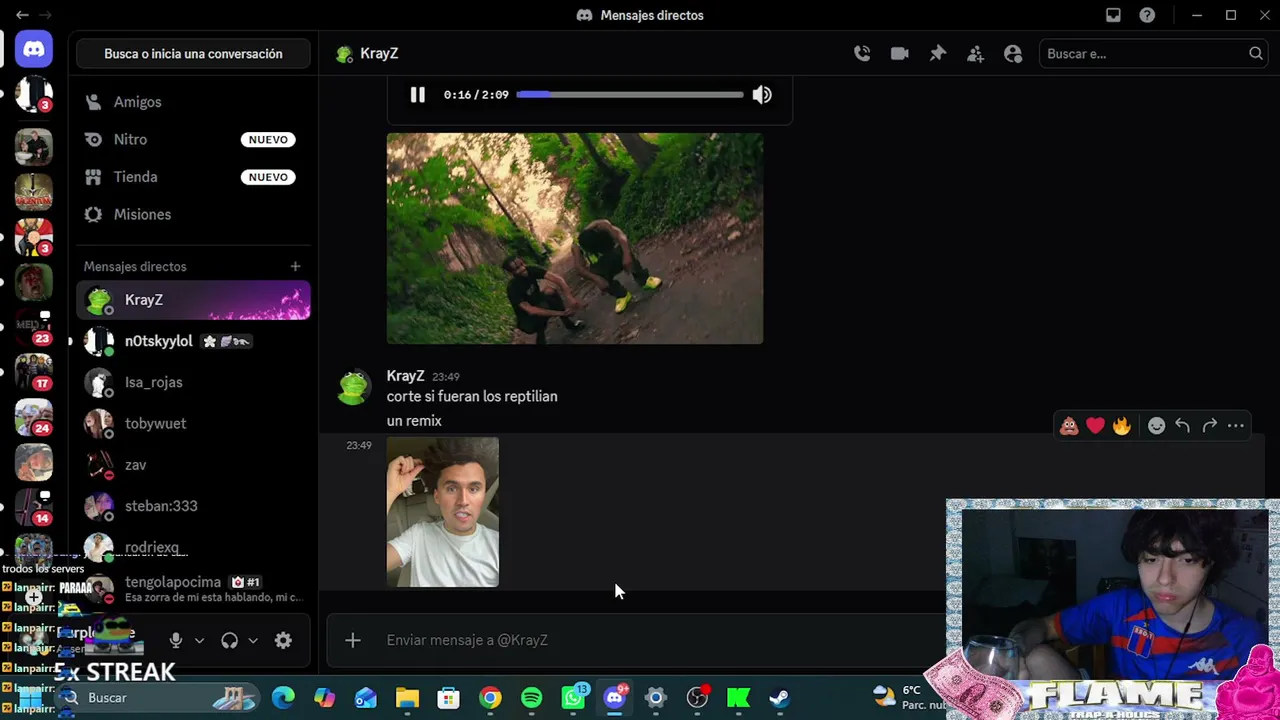Open conversation with tobywuet
The image size is (1280, 720).
(193, 423)
